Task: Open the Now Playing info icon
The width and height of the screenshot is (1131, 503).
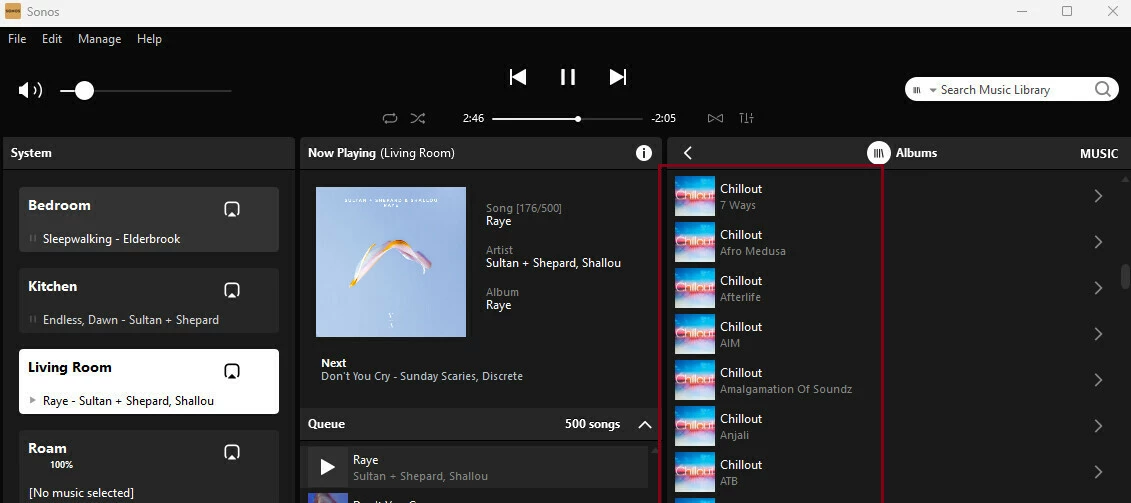Action: click(644, 153)
